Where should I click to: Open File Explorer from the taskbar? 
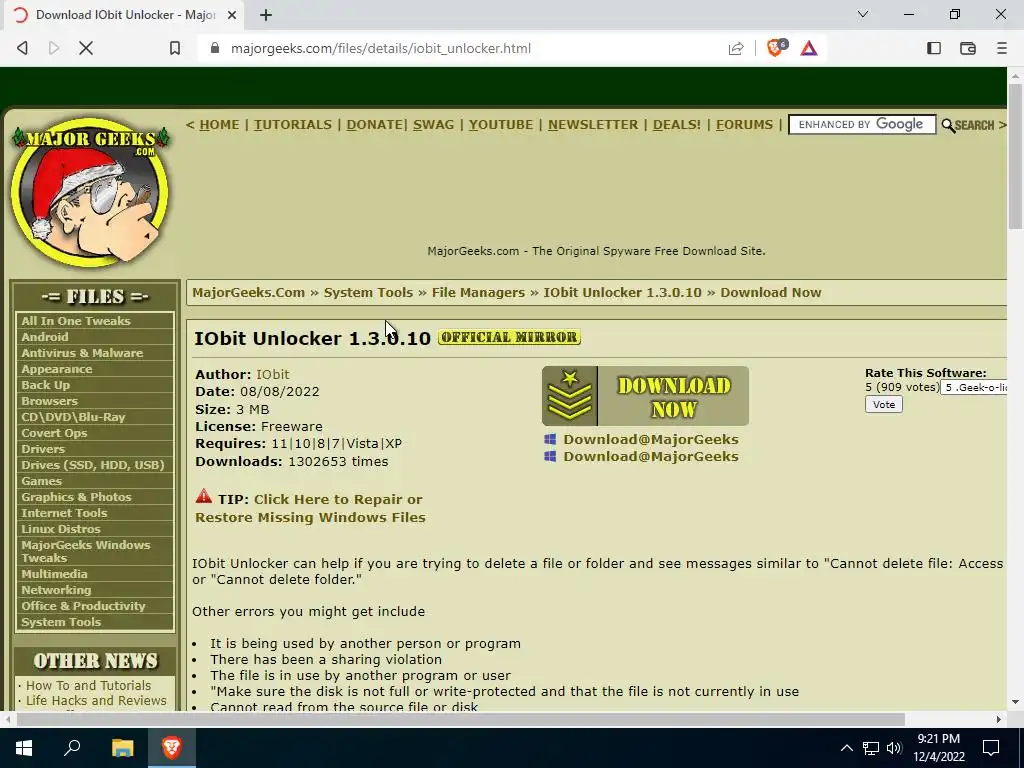tap(122, 748)
